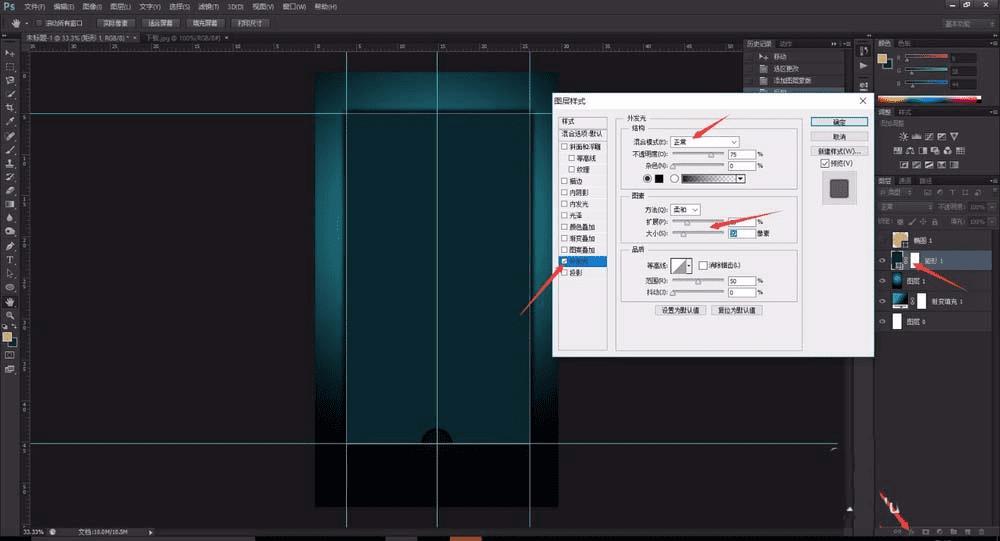1000x541 pixels.
Task: Click the 大小 (Size) input field
Action: (741, 233)
